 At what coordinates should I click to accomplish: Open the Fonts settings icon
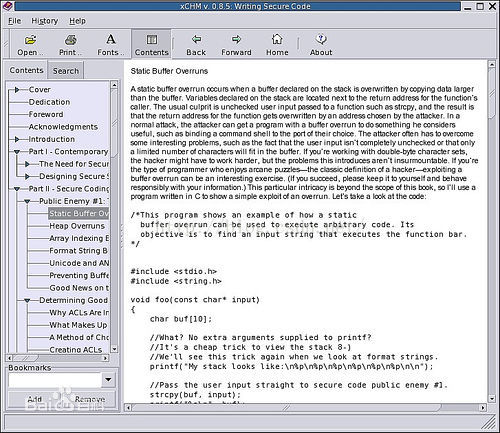(111, 39)
